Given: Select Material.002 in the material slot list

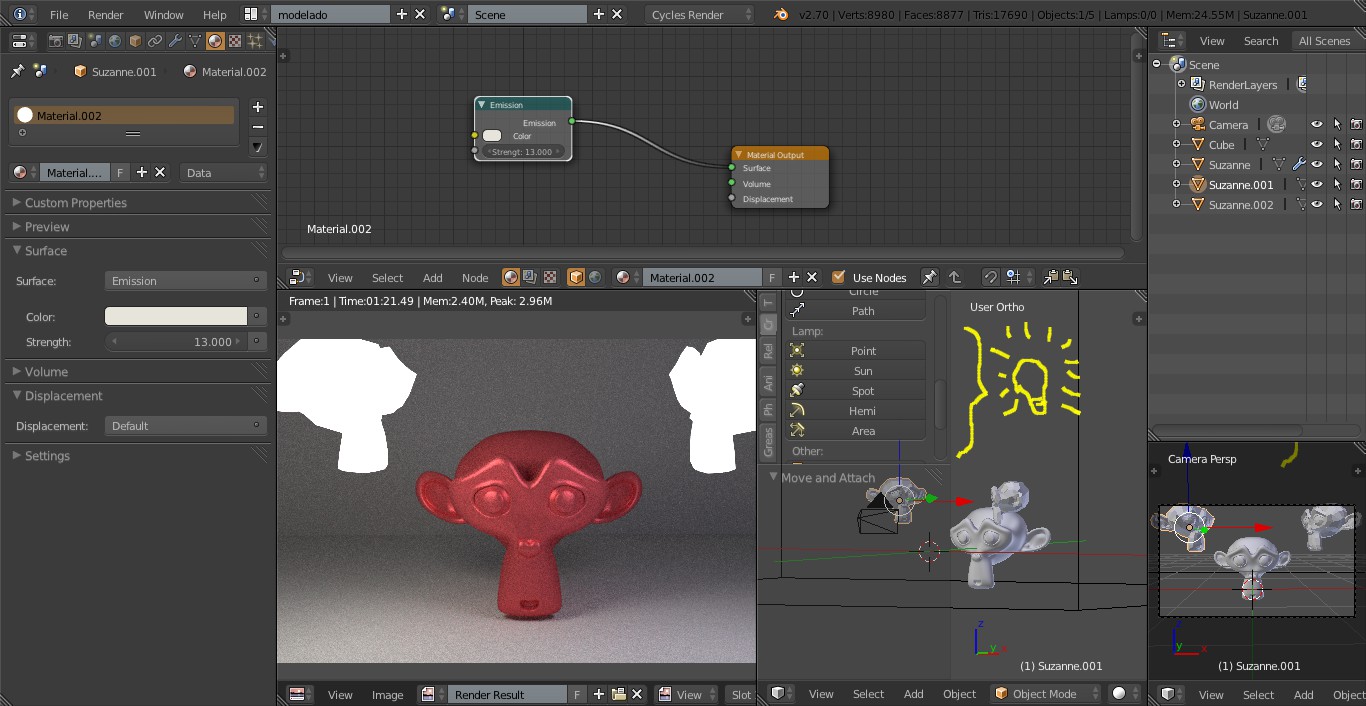Looking at the screenshot, I should point(125,115).
